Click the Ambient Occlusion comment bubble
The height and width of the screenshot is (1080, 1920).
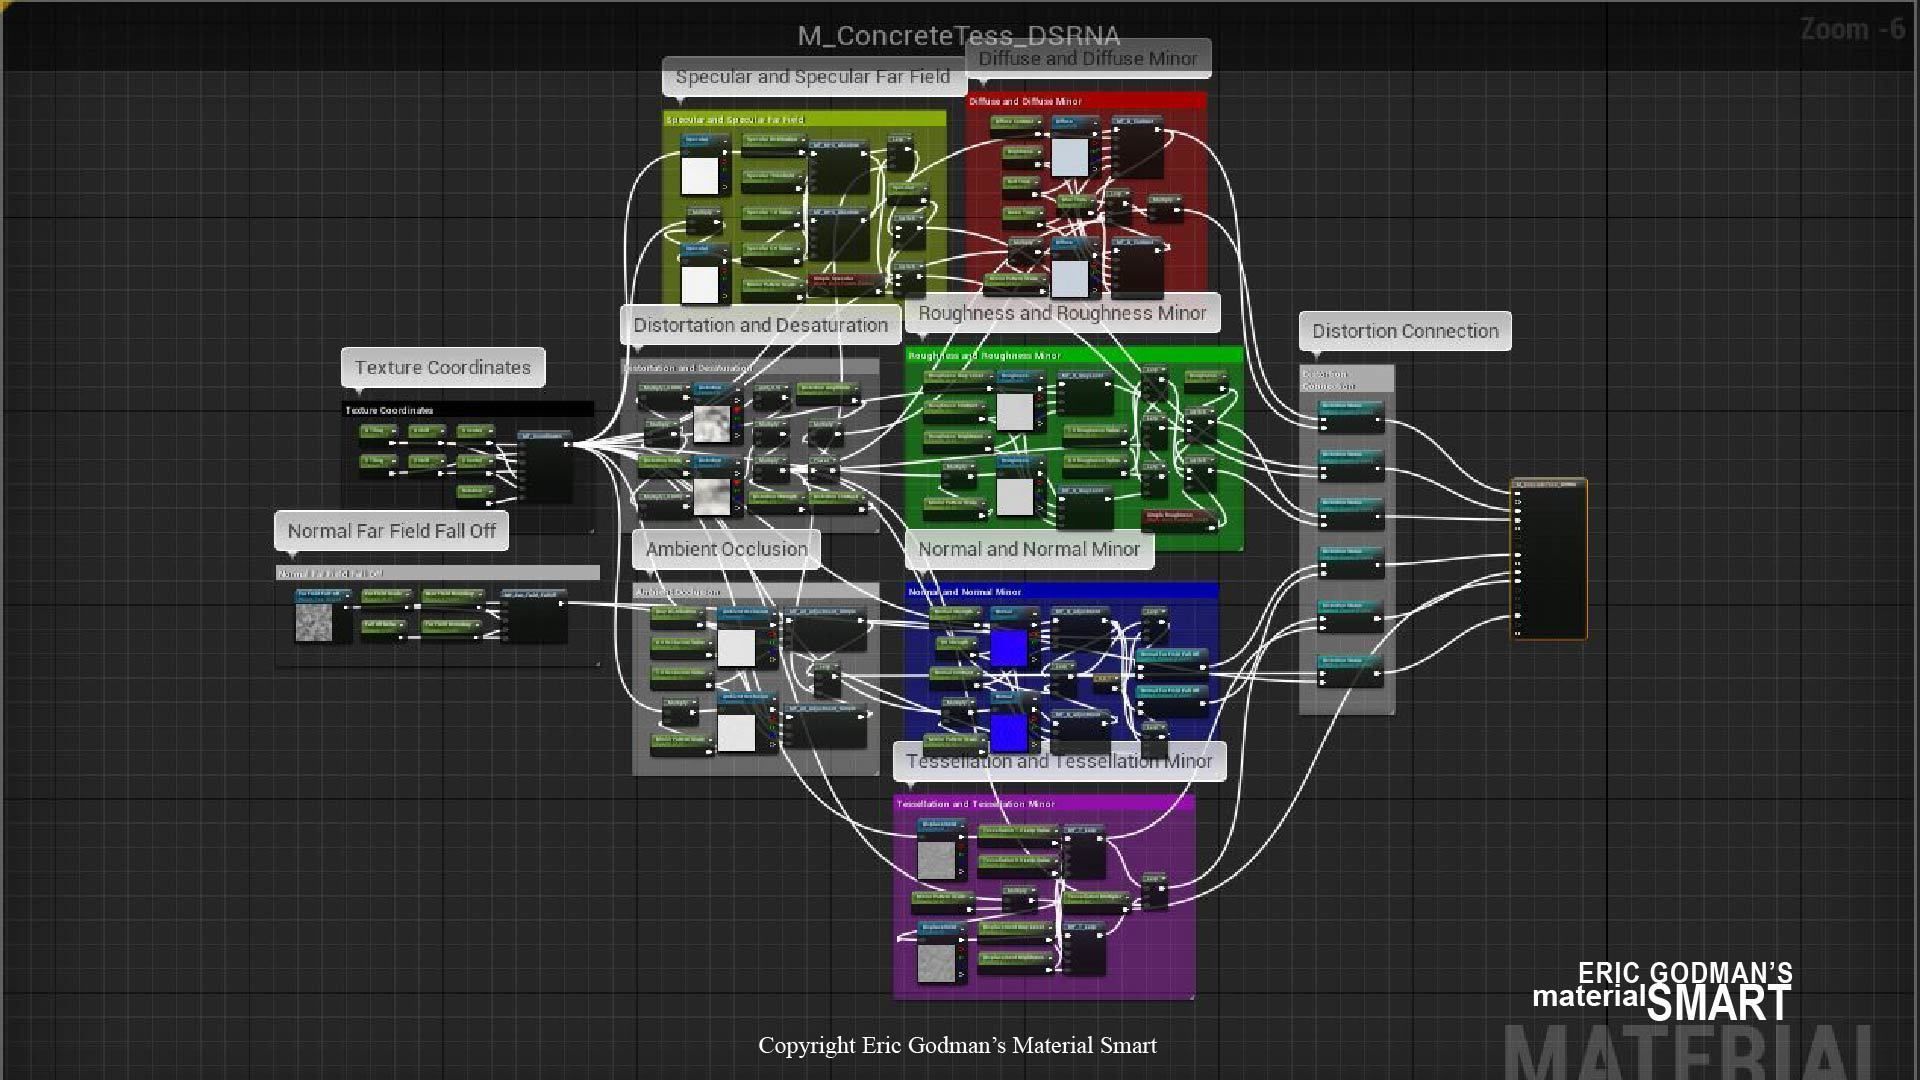coord(726,549)
